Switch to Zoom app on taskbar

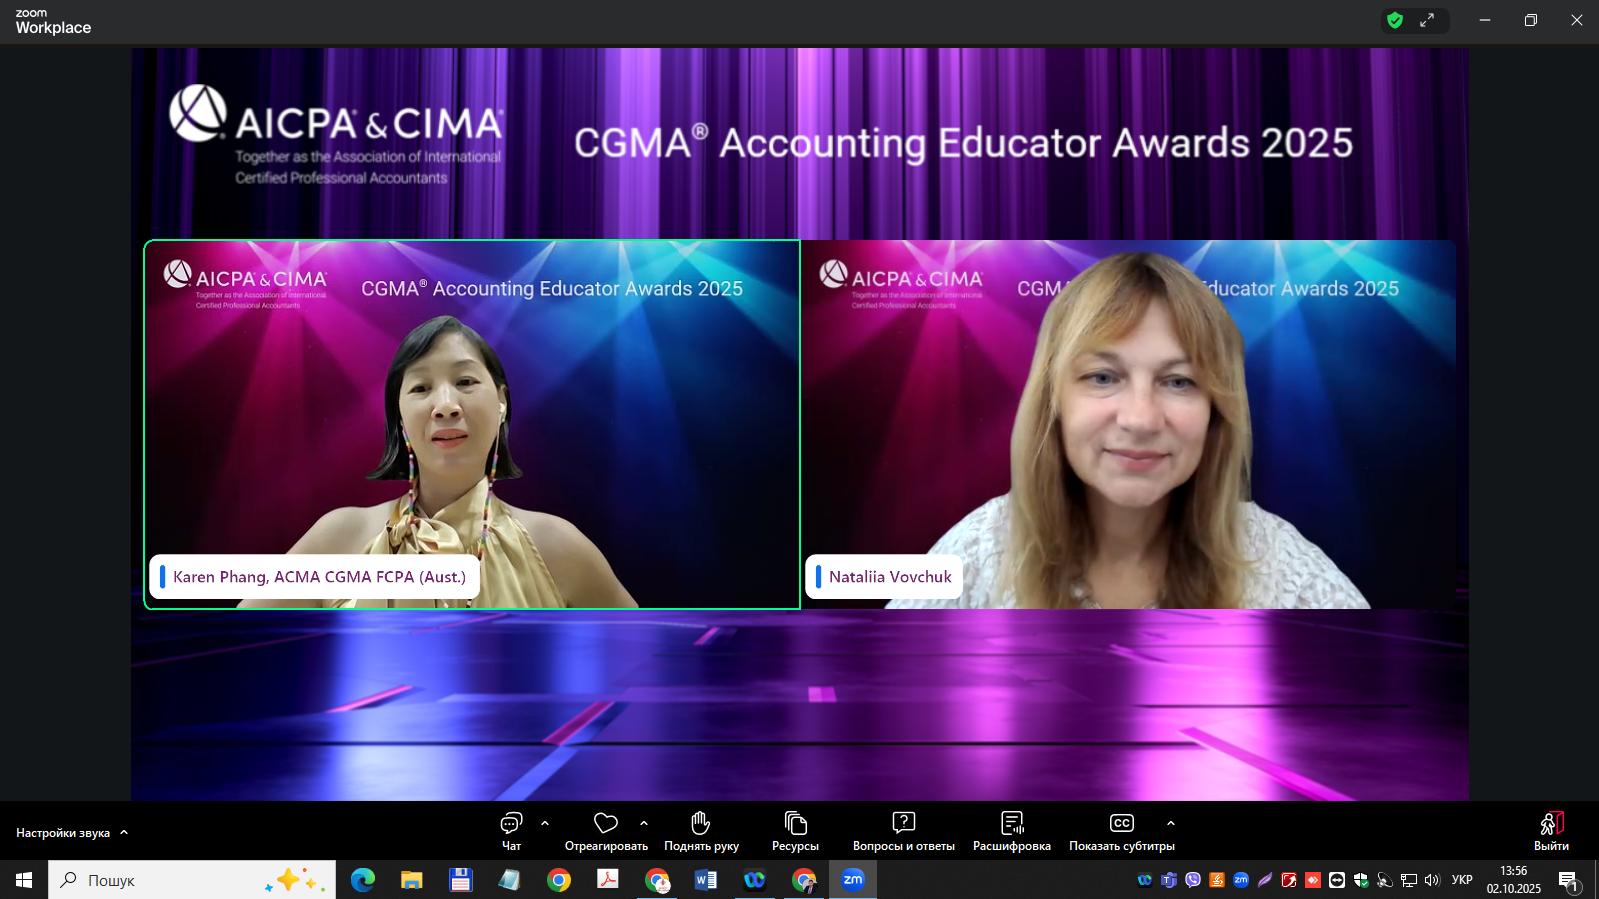pyautogui.click(x=852, y=880)
